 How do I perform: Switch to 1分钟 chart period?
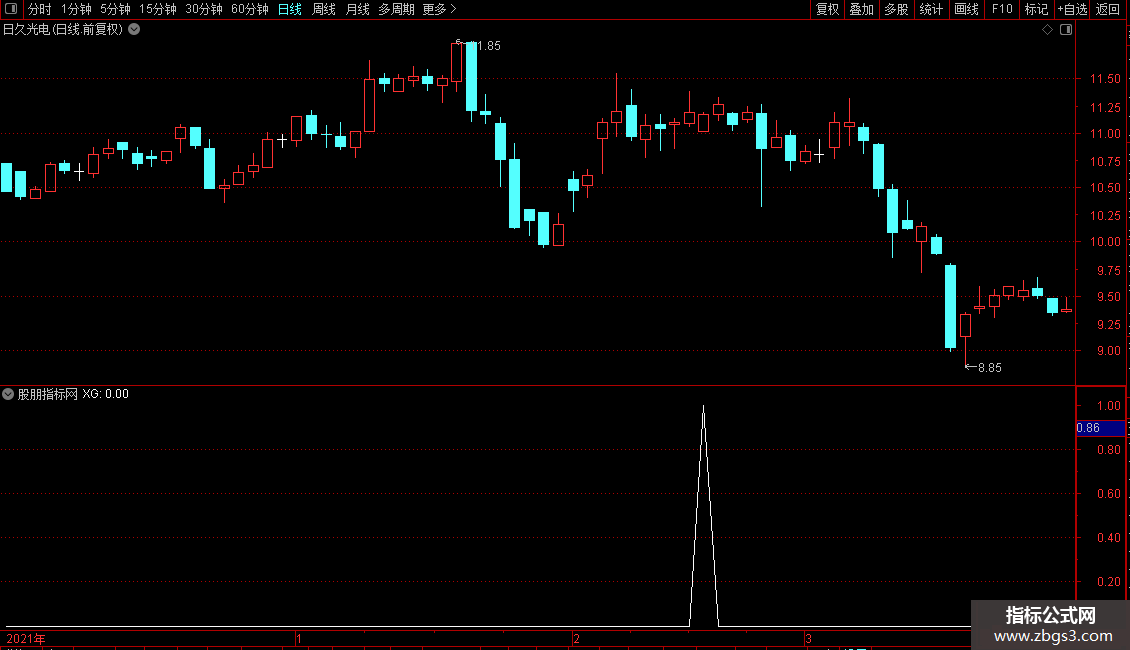coord(76,9)
